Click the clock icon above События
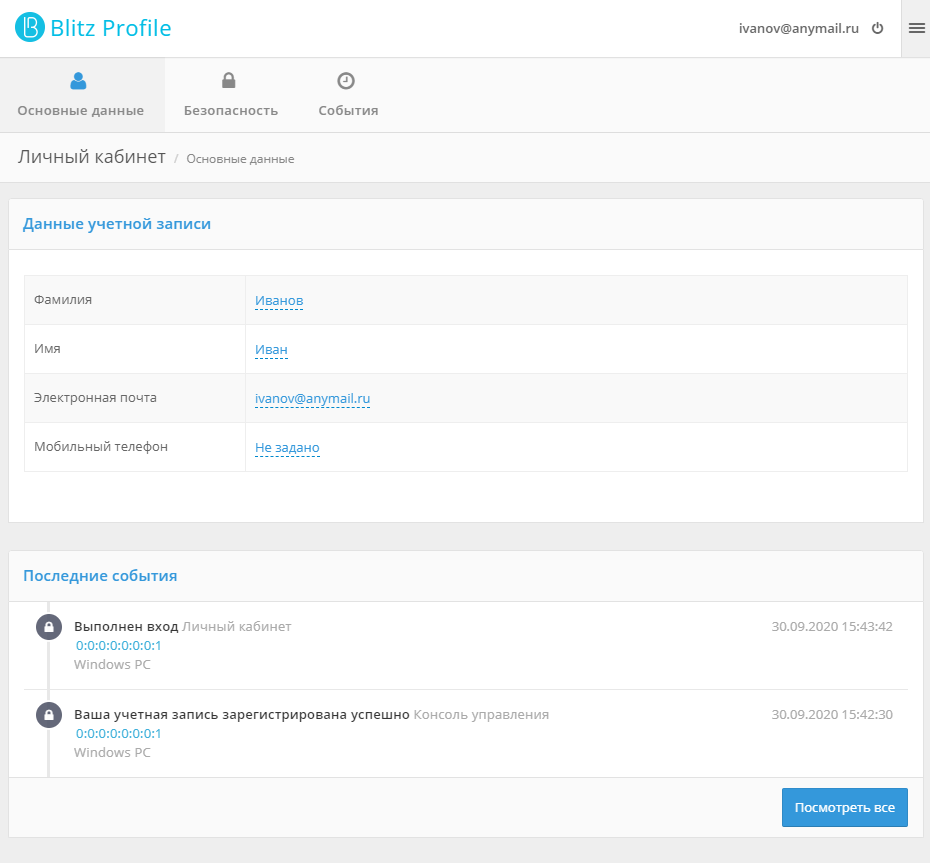 346,81
